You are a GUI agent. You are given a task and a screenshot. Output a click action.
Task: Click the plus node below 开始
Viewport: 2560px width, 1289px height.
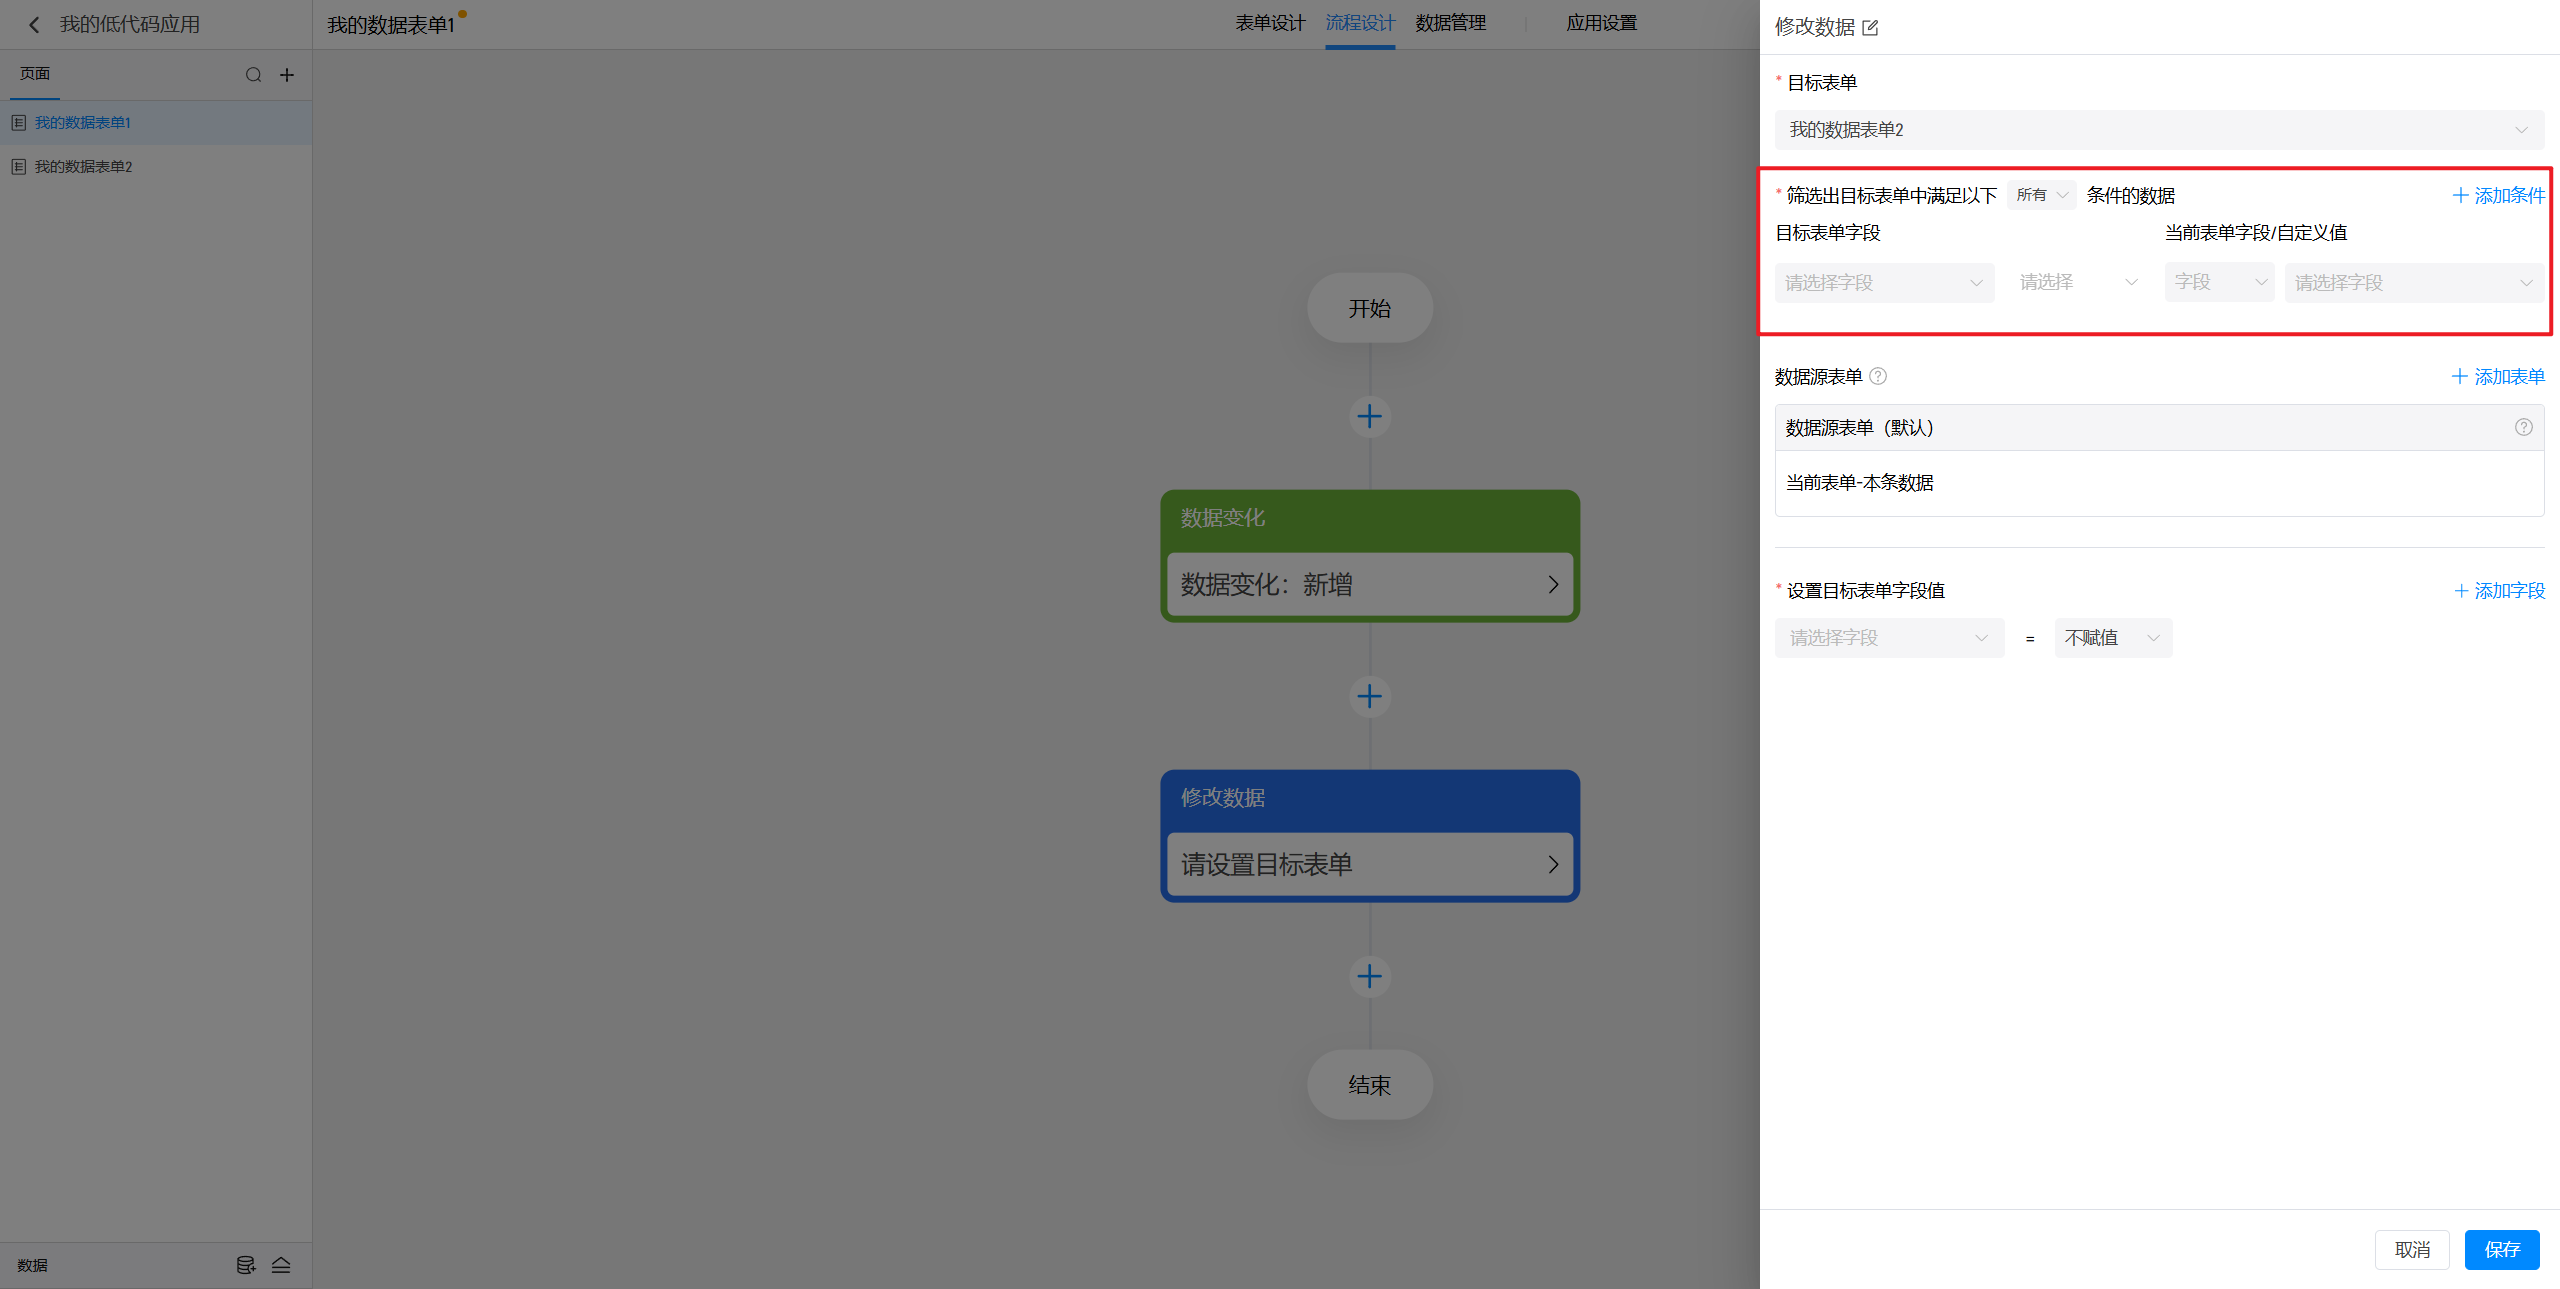click(x=1369, y=416)
